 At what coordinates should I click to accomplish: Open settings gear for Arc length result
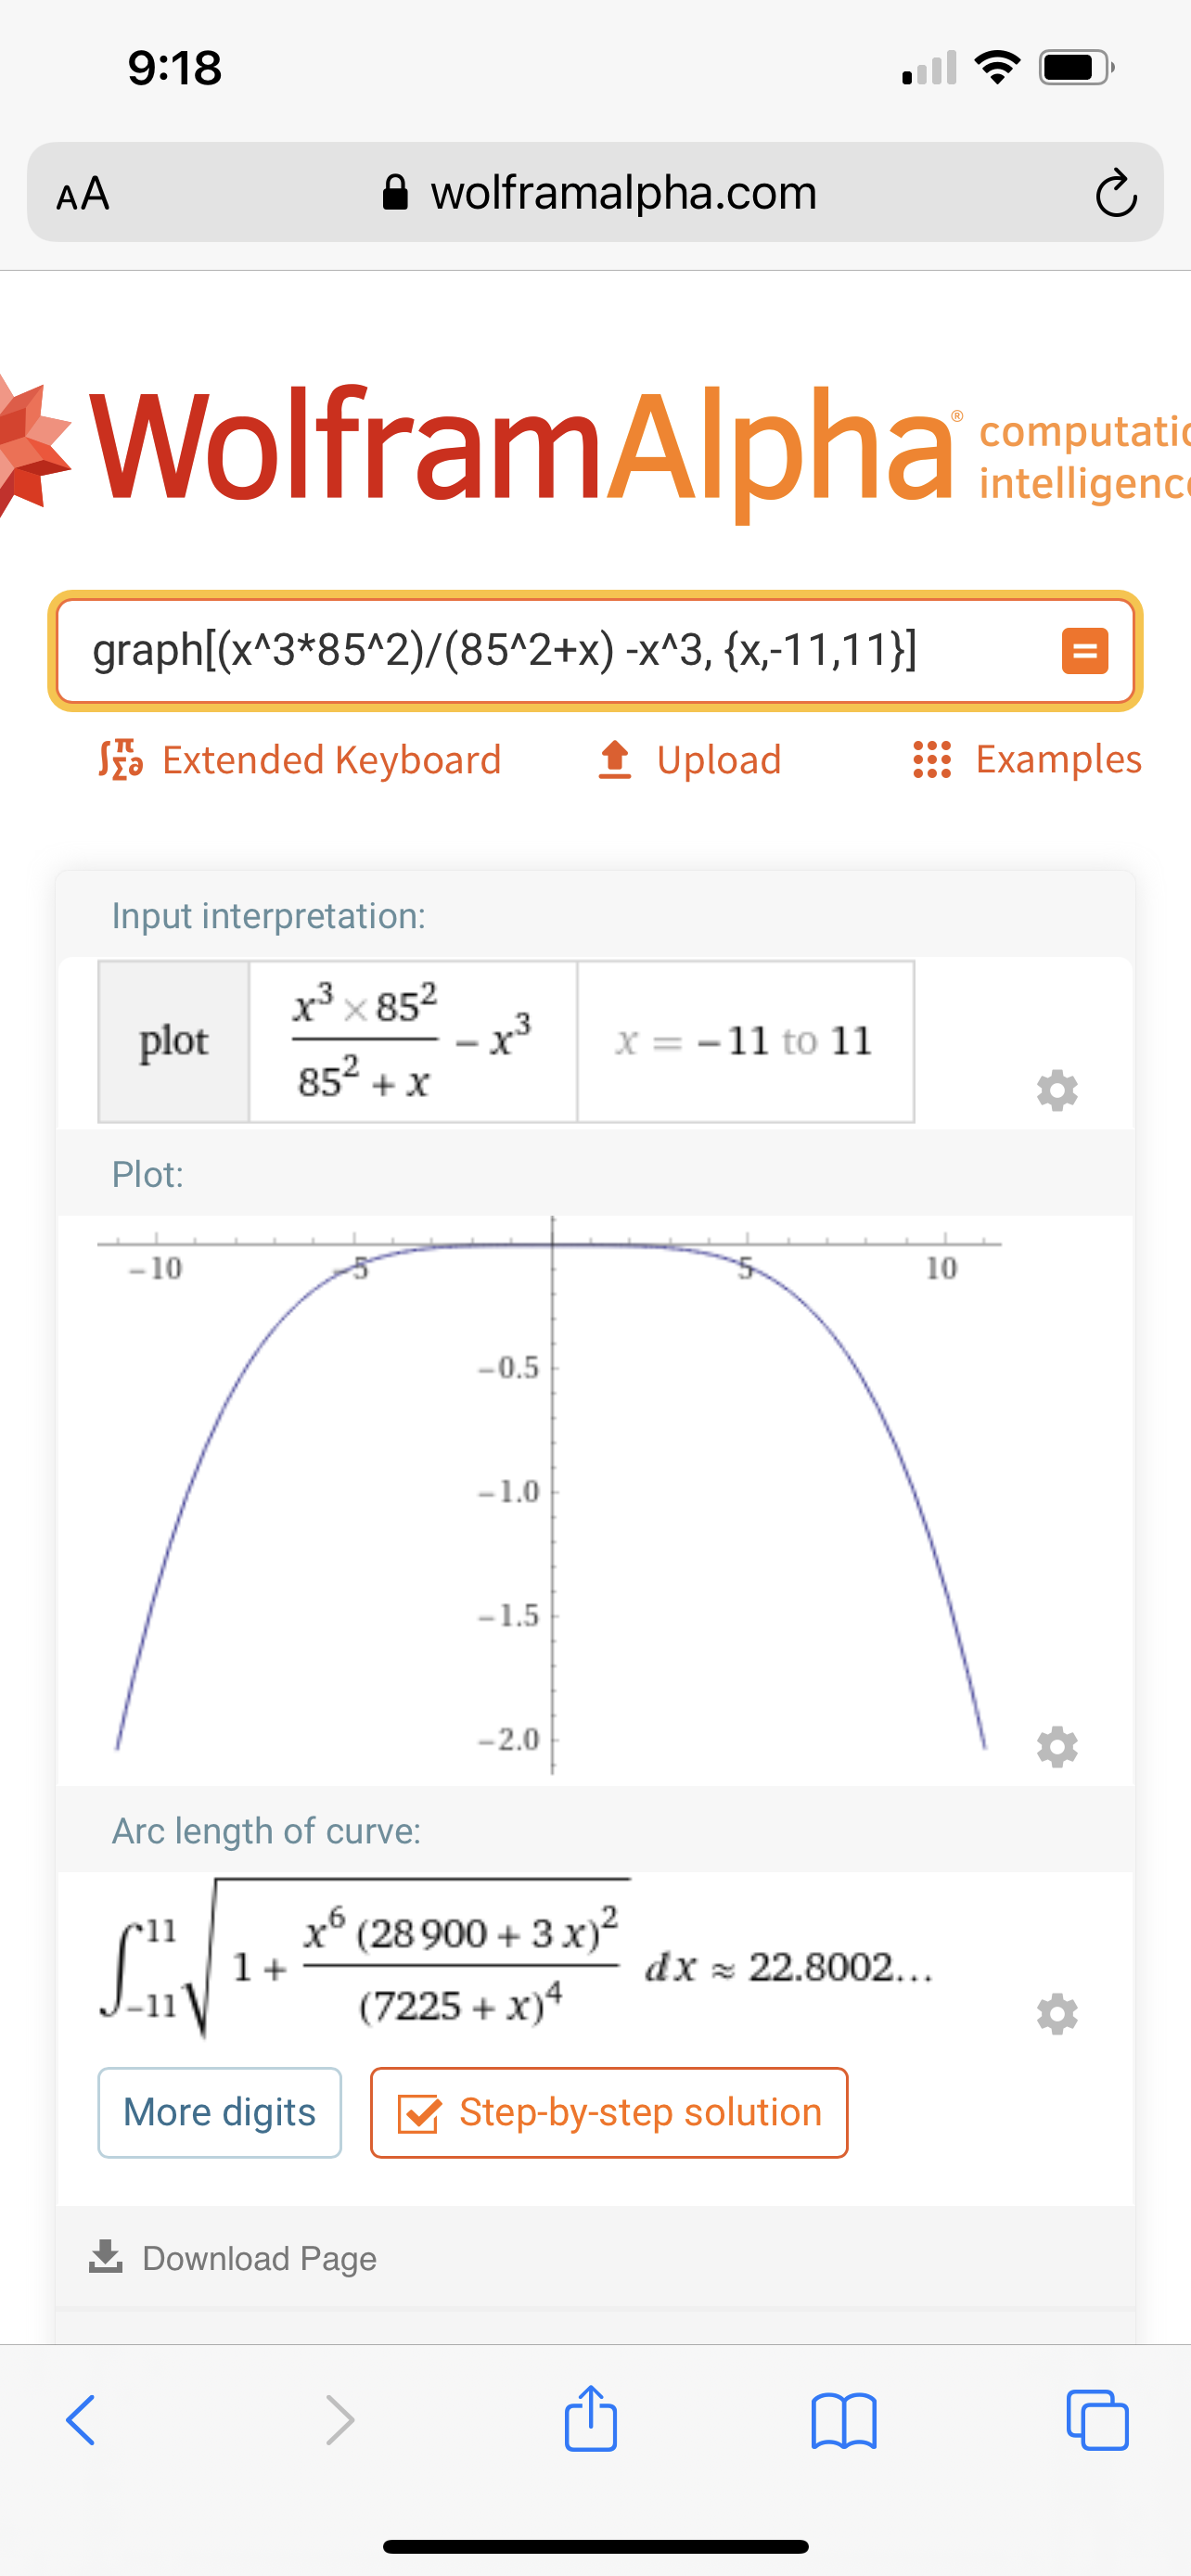click(x=1057, y=2013)
